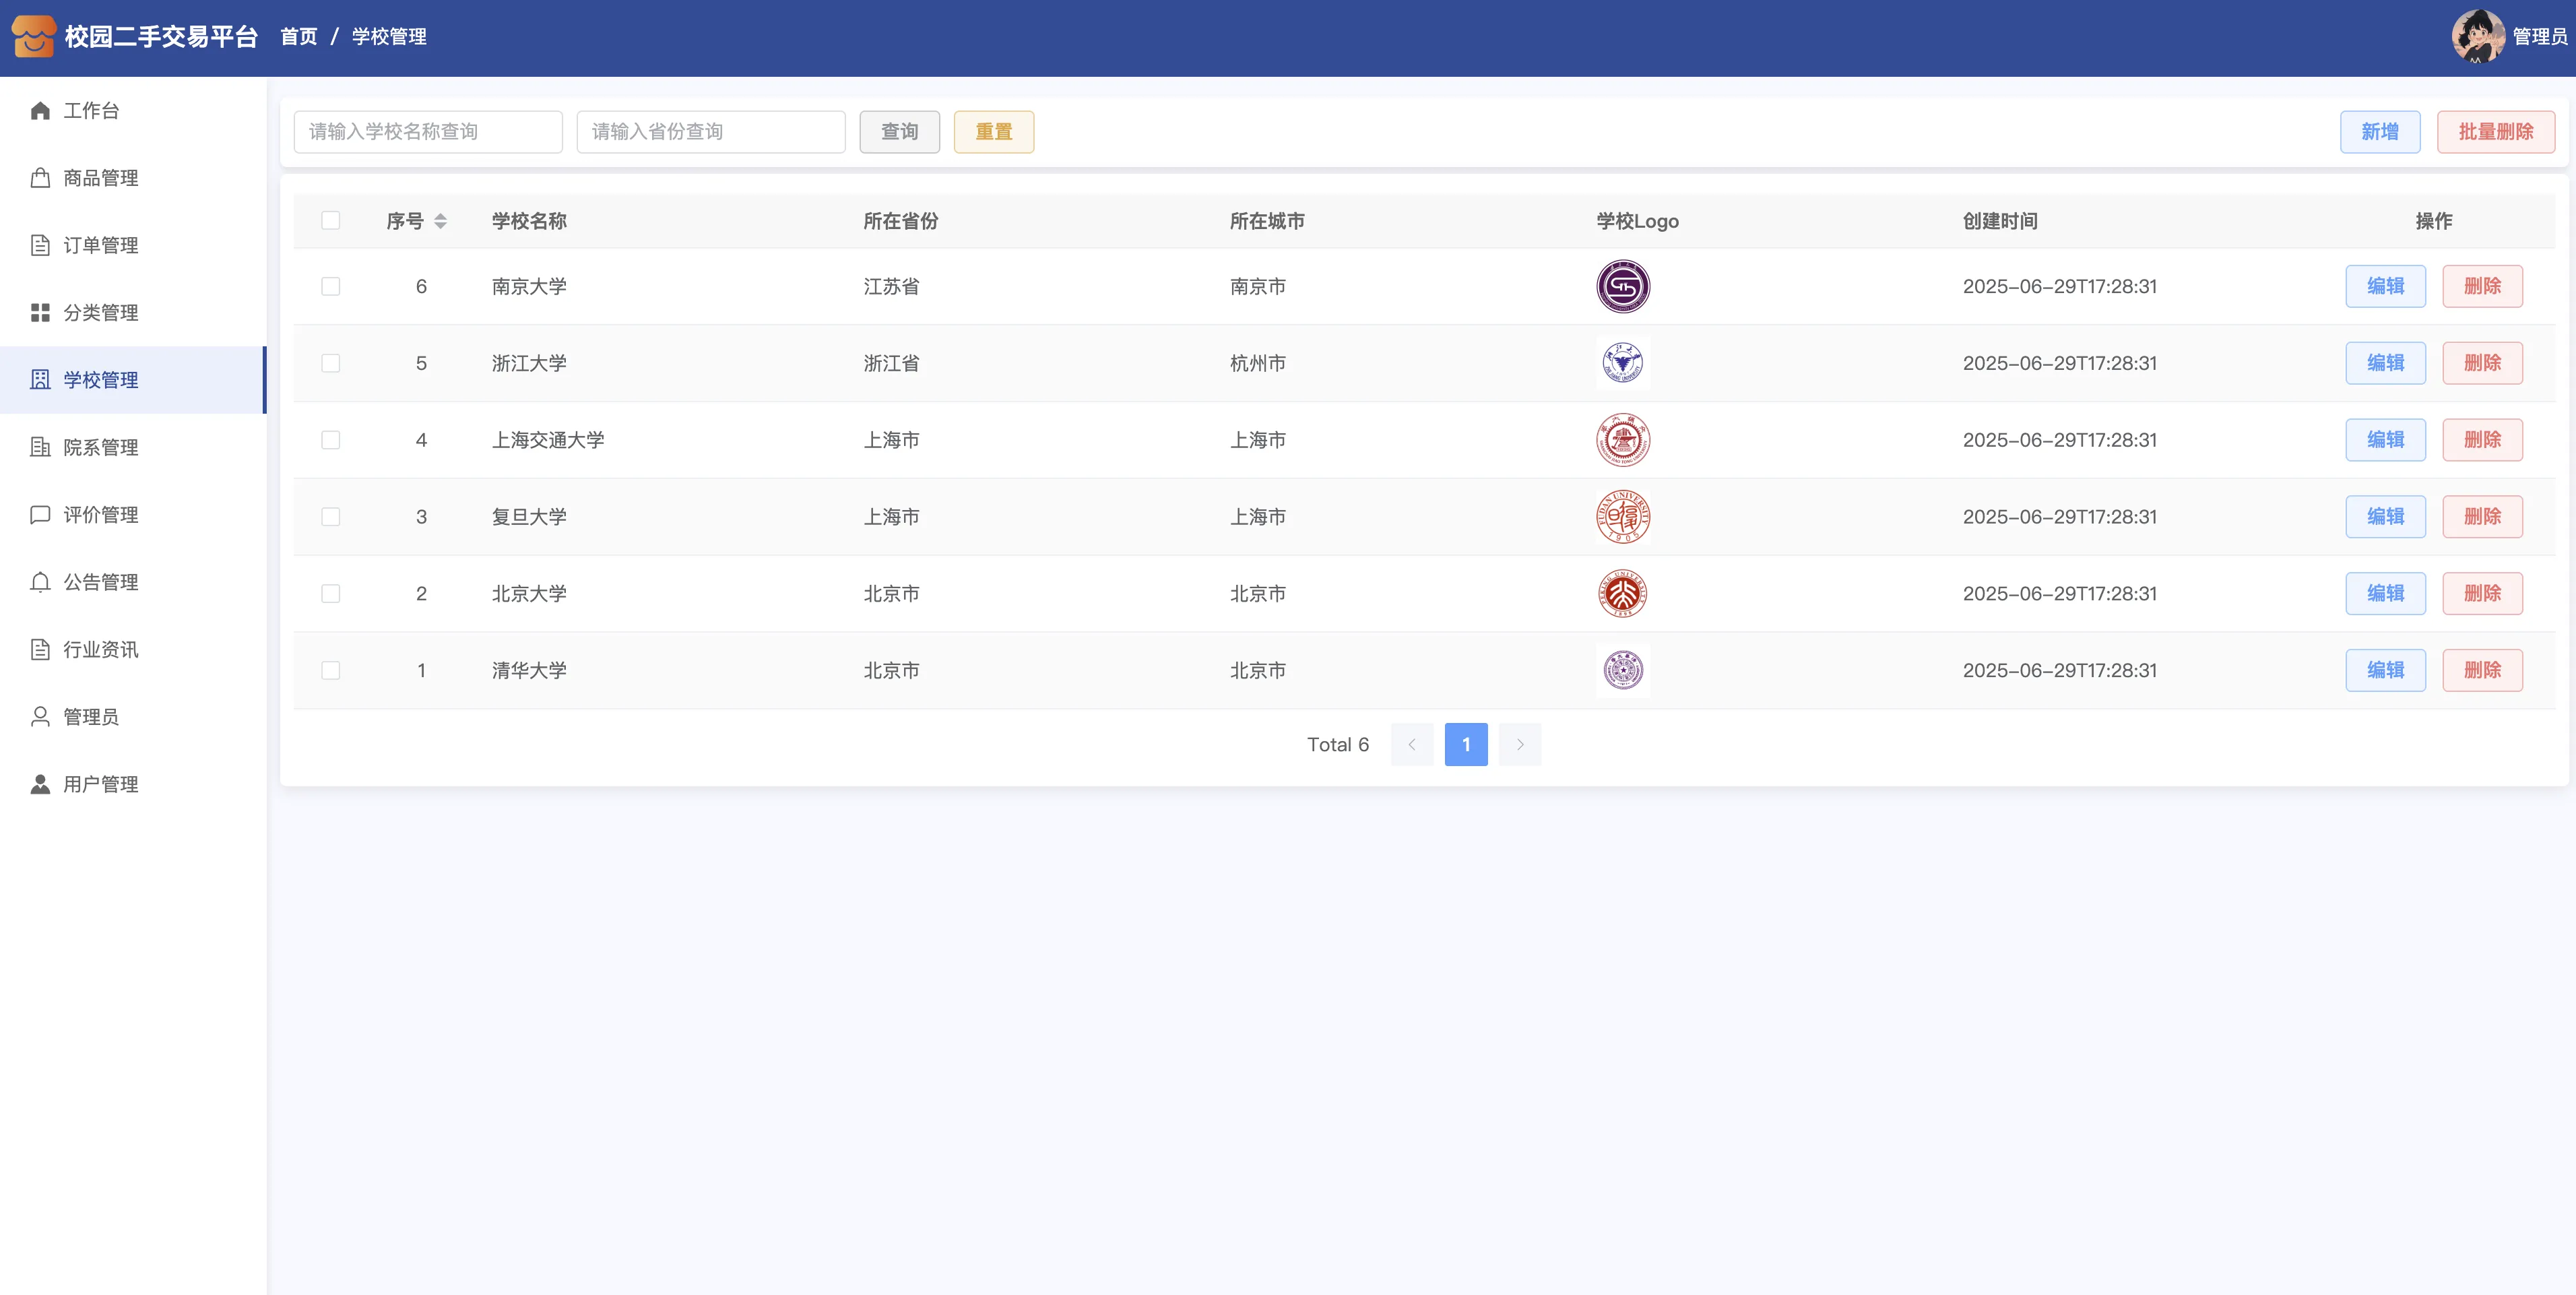Click the 公告管理 bell icon
The height and width of the screenshot is (1295, 2576).
(x=40, y=582)
